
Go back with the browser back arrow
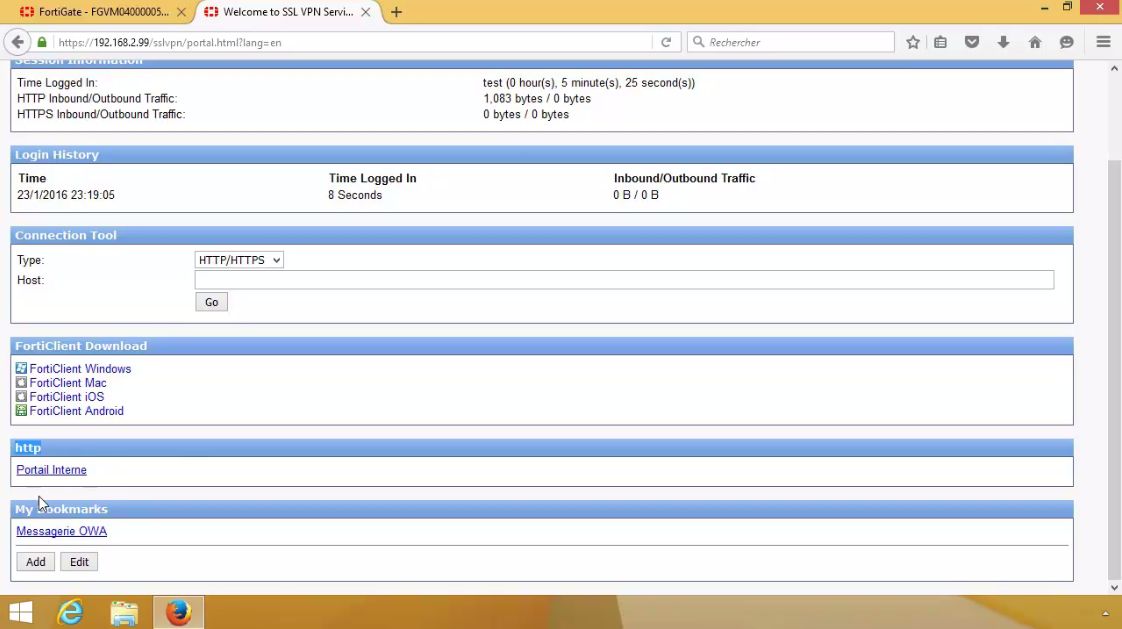[18, 42]
